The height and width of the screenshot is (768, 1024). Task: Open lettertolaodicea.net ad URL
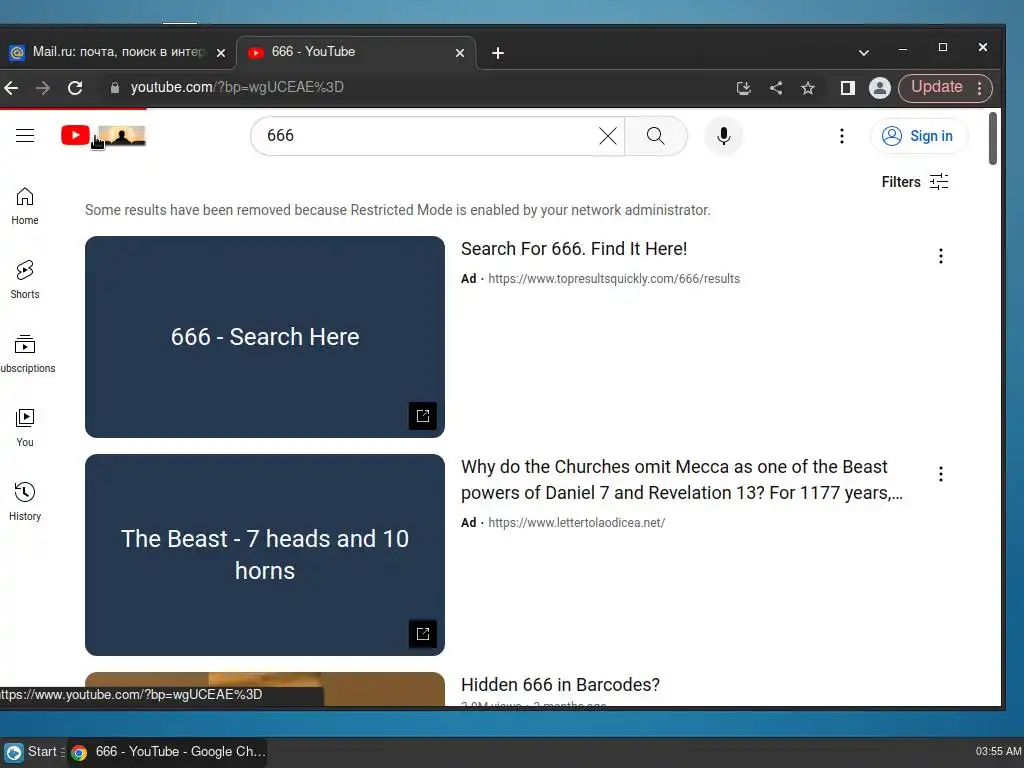pyautogui.click(x=577, y=523)
